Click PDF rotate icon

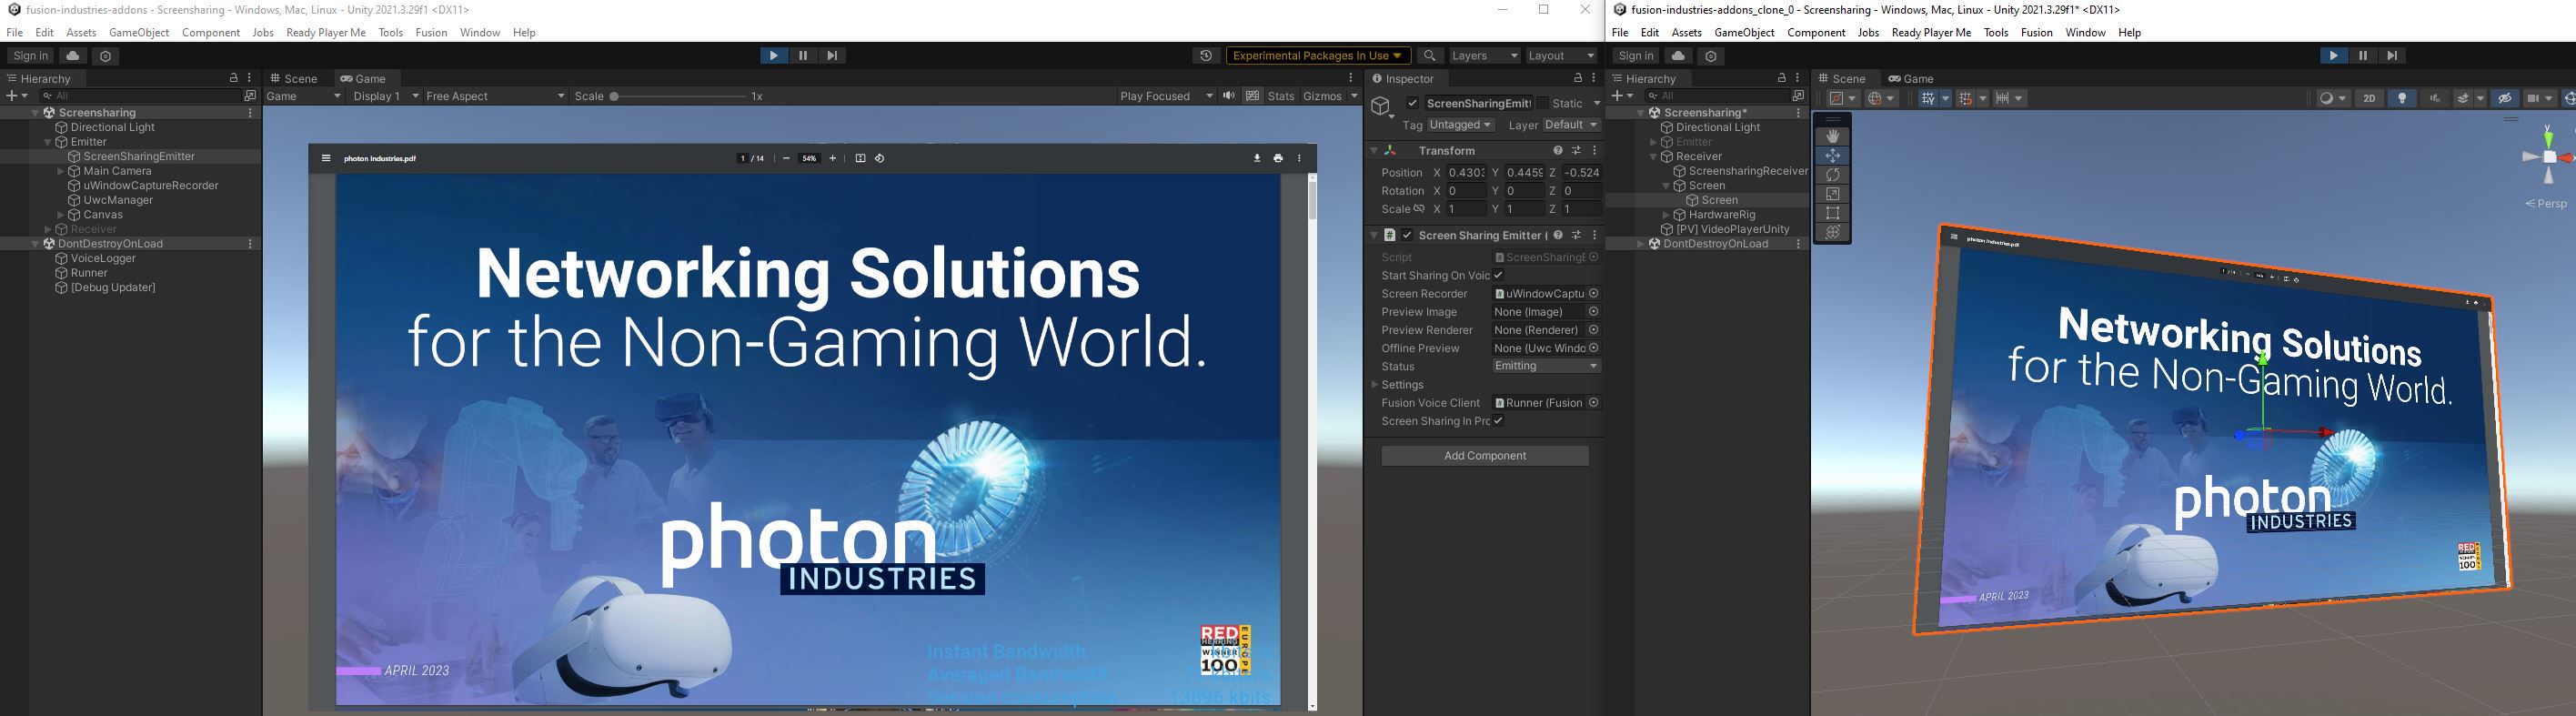[879, 158]
